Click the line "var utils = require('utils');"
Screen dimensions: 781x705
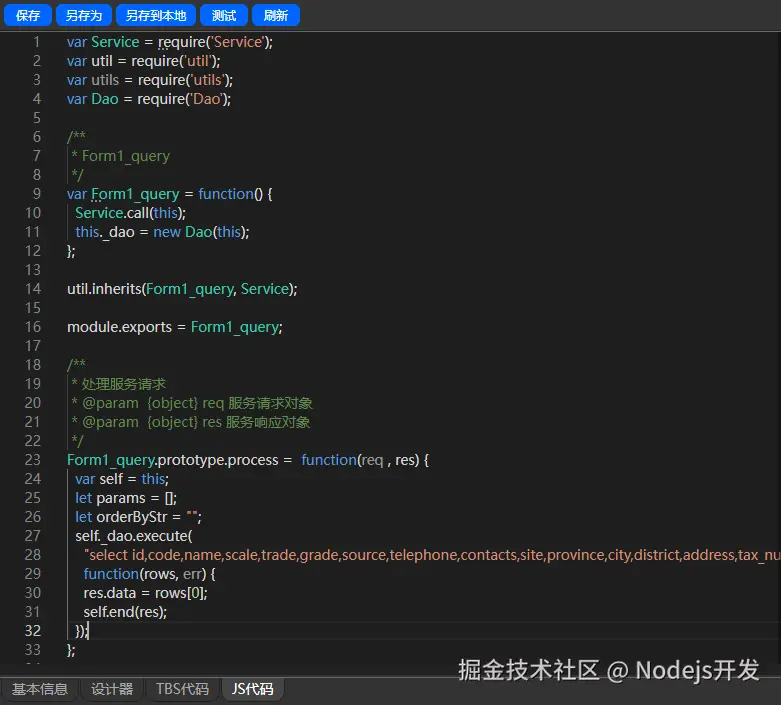click(150, 80)
